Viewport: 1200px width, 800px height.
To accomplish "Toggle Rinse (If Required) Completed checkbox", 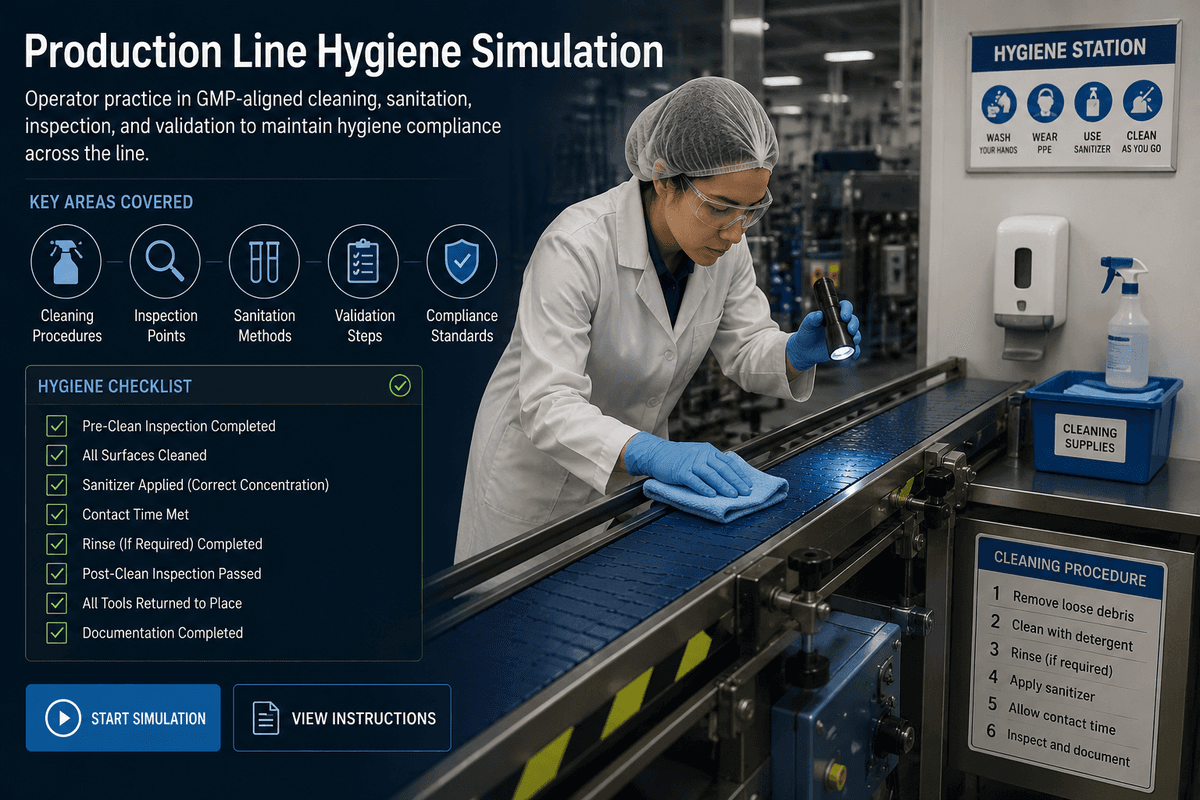I will [57, 544].
